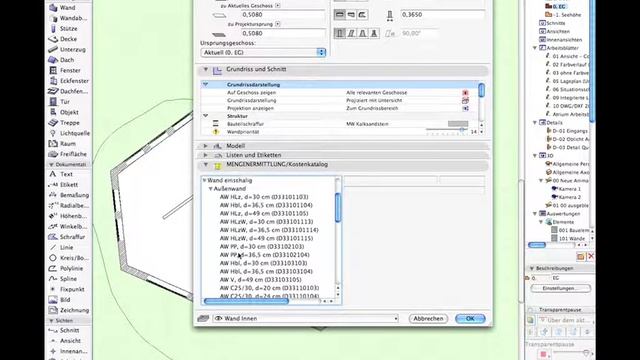Select the Dach roof tool
Viewport: 640px width, 360px height.
click(x=68, y=60)
